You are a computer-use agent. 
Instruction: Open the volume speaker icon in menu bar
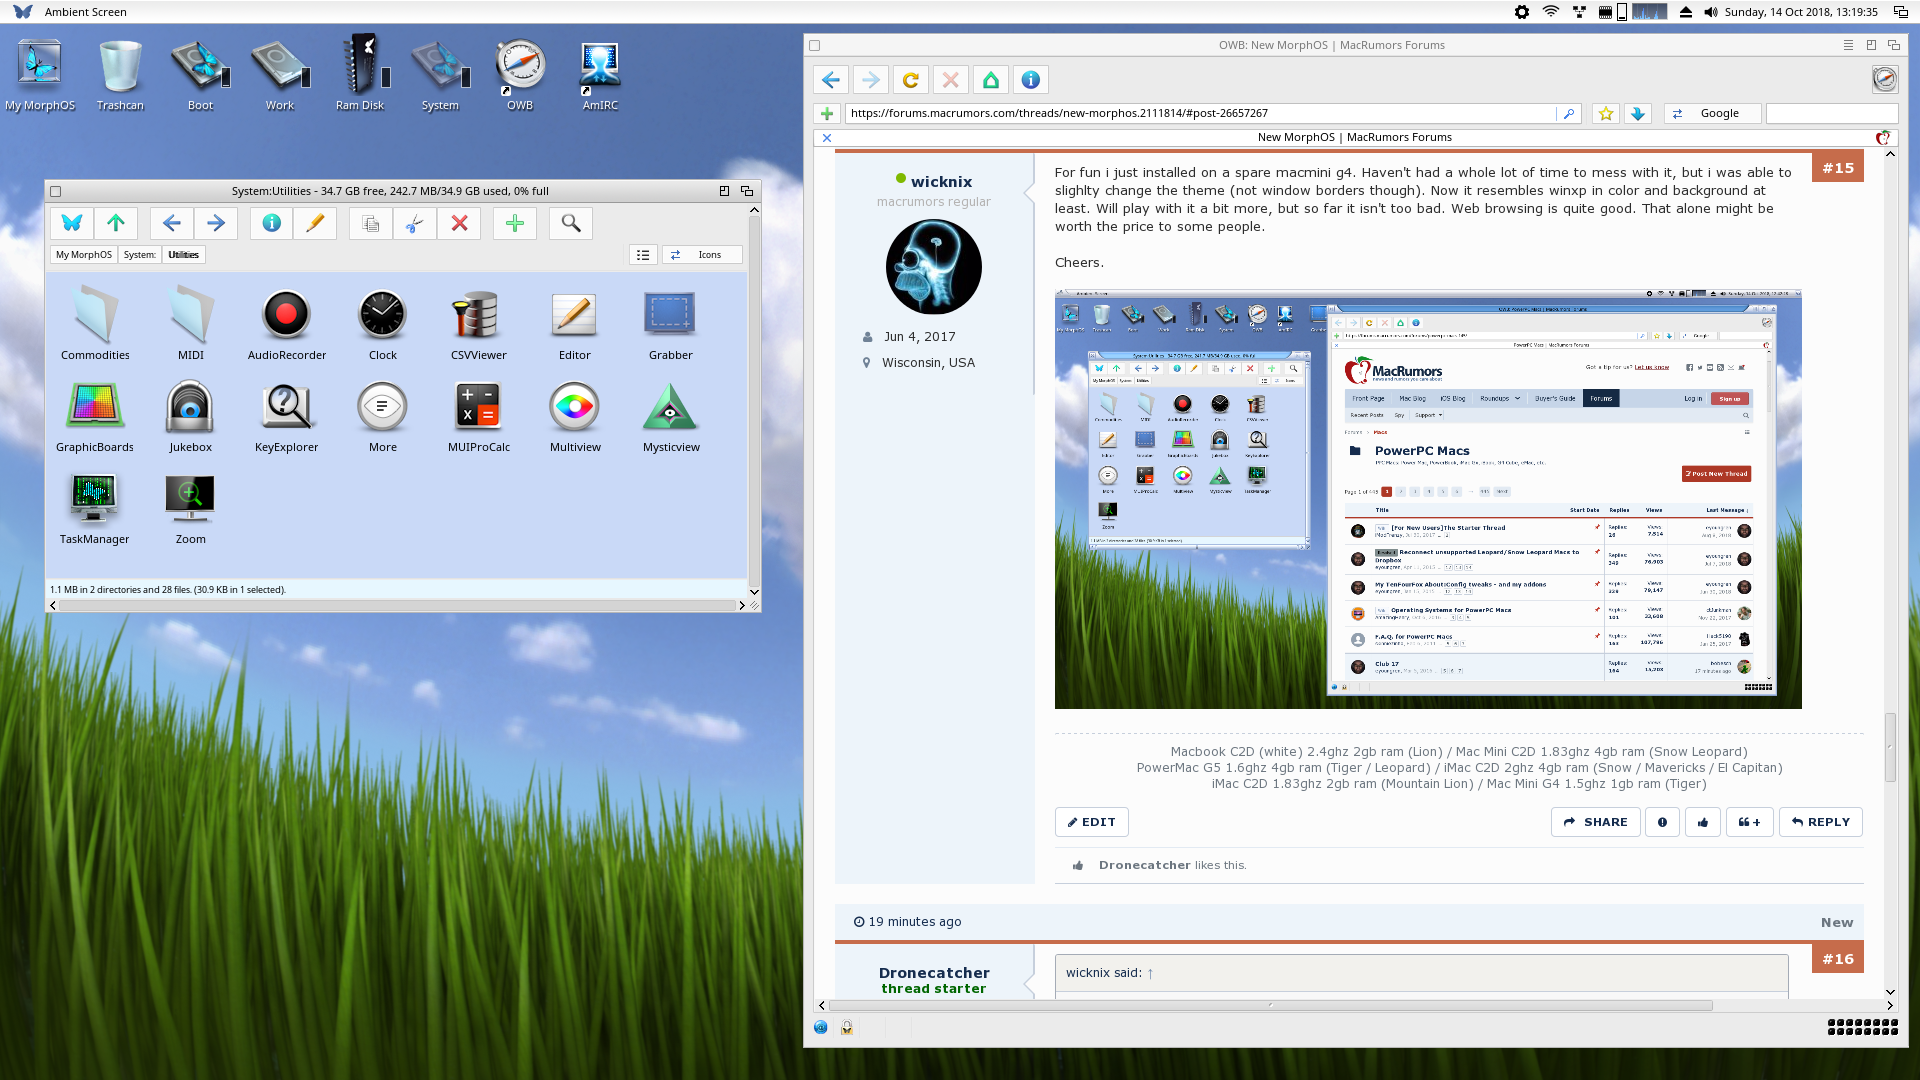(x=1711, y=12)
